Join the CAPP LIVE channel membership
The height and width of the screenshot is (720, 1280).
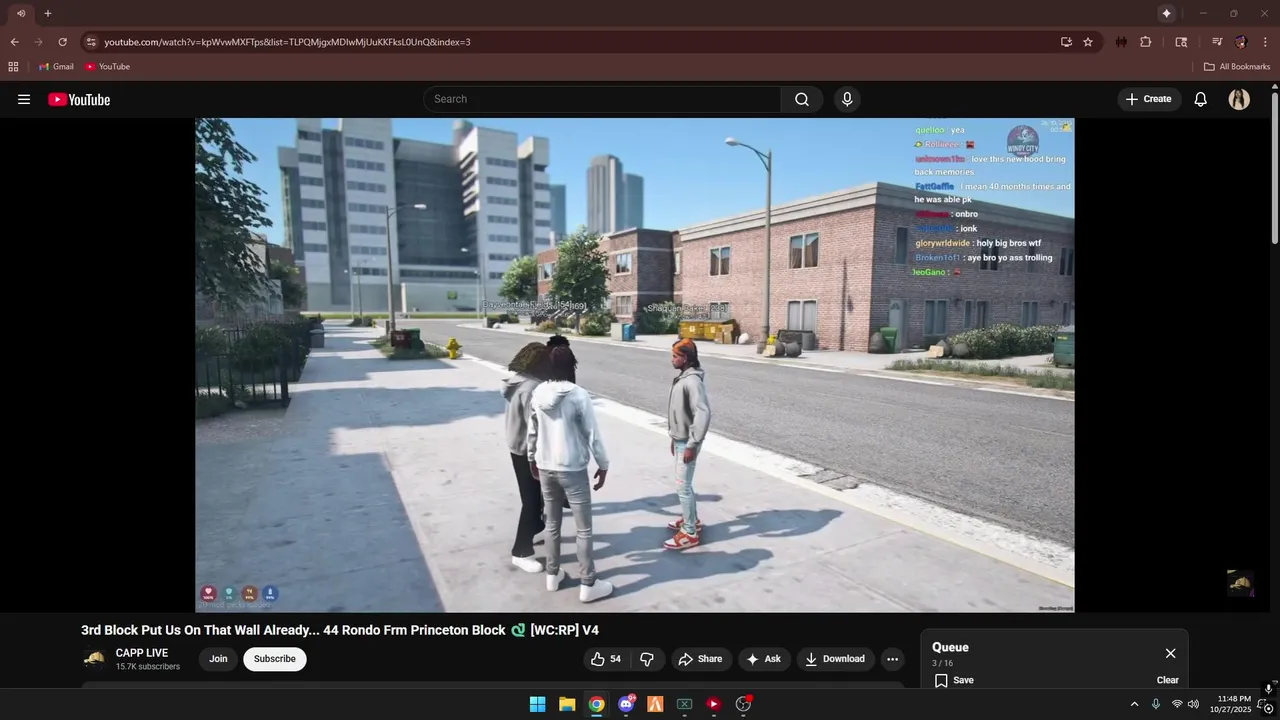tap(218, 659)
